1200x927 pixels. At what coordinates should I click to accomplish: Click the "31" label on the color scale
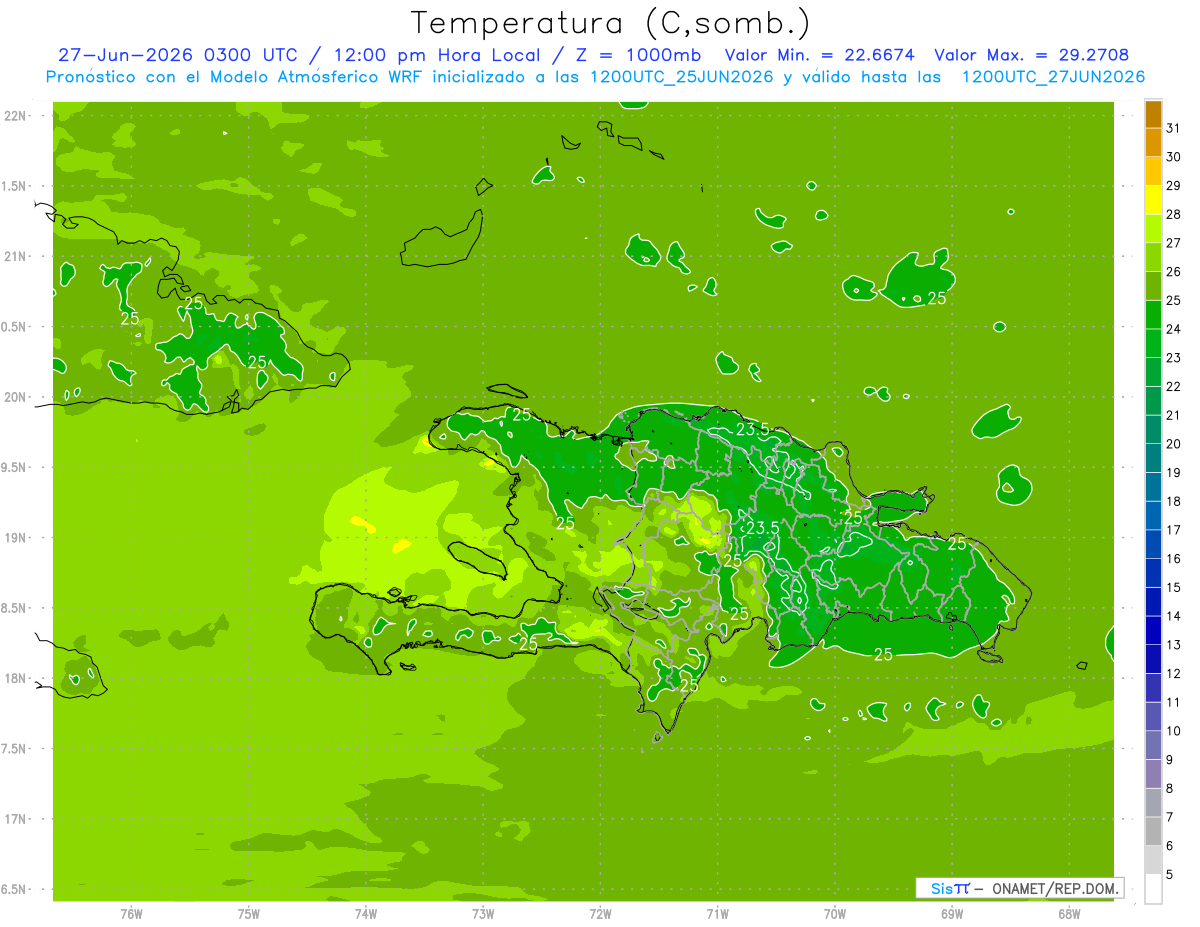[x=1173, y=128]
